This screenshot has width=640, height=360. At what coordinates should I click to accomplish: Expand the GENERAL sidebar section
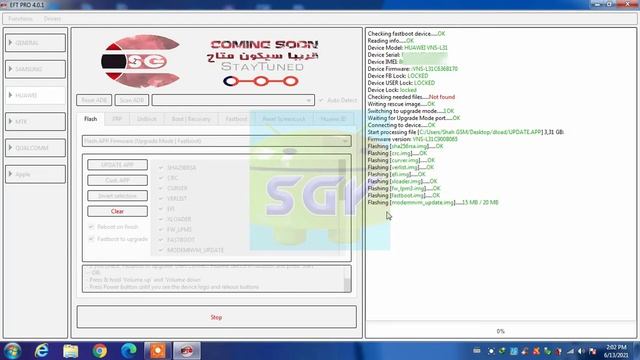tap(36, 43)
